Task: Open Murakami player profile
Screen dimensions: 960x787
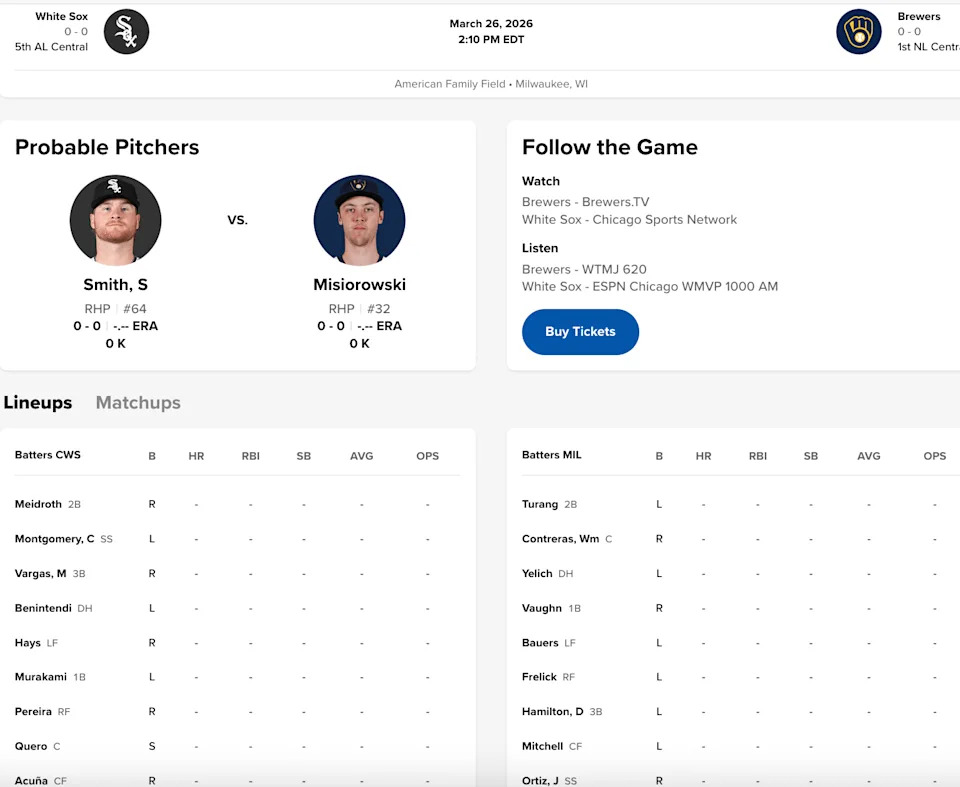Action: click(40, 677)
